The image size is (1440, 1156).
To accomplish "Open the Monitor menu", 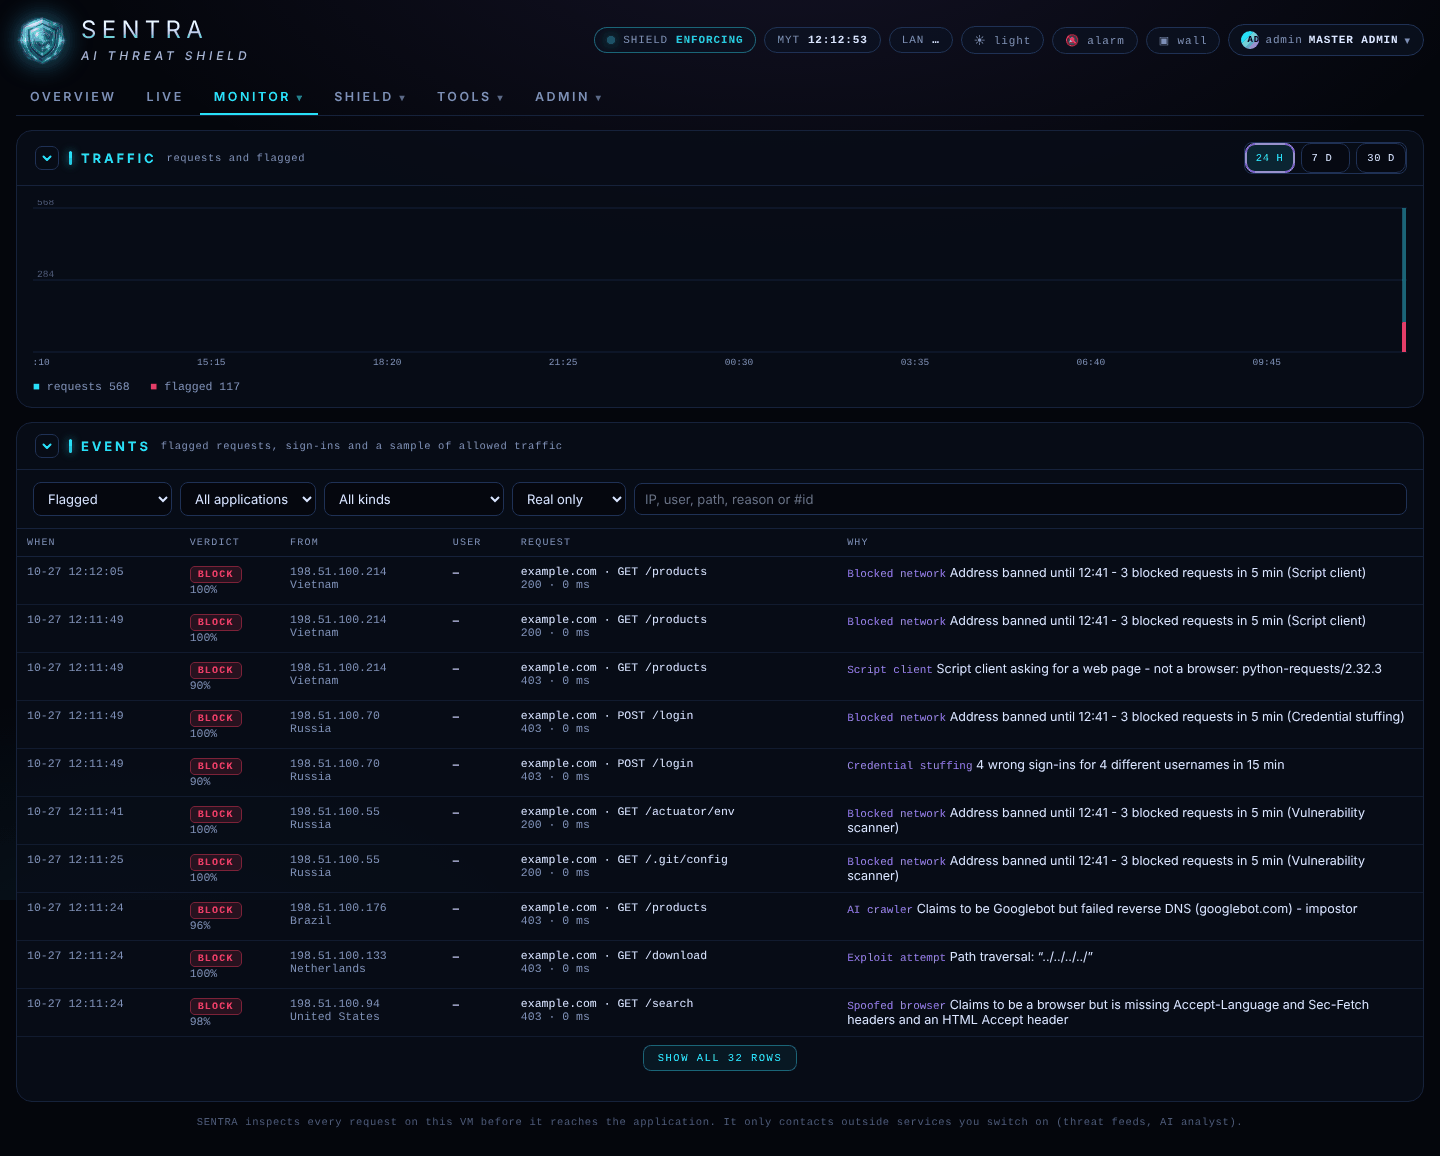I will (x=258, y=97).
